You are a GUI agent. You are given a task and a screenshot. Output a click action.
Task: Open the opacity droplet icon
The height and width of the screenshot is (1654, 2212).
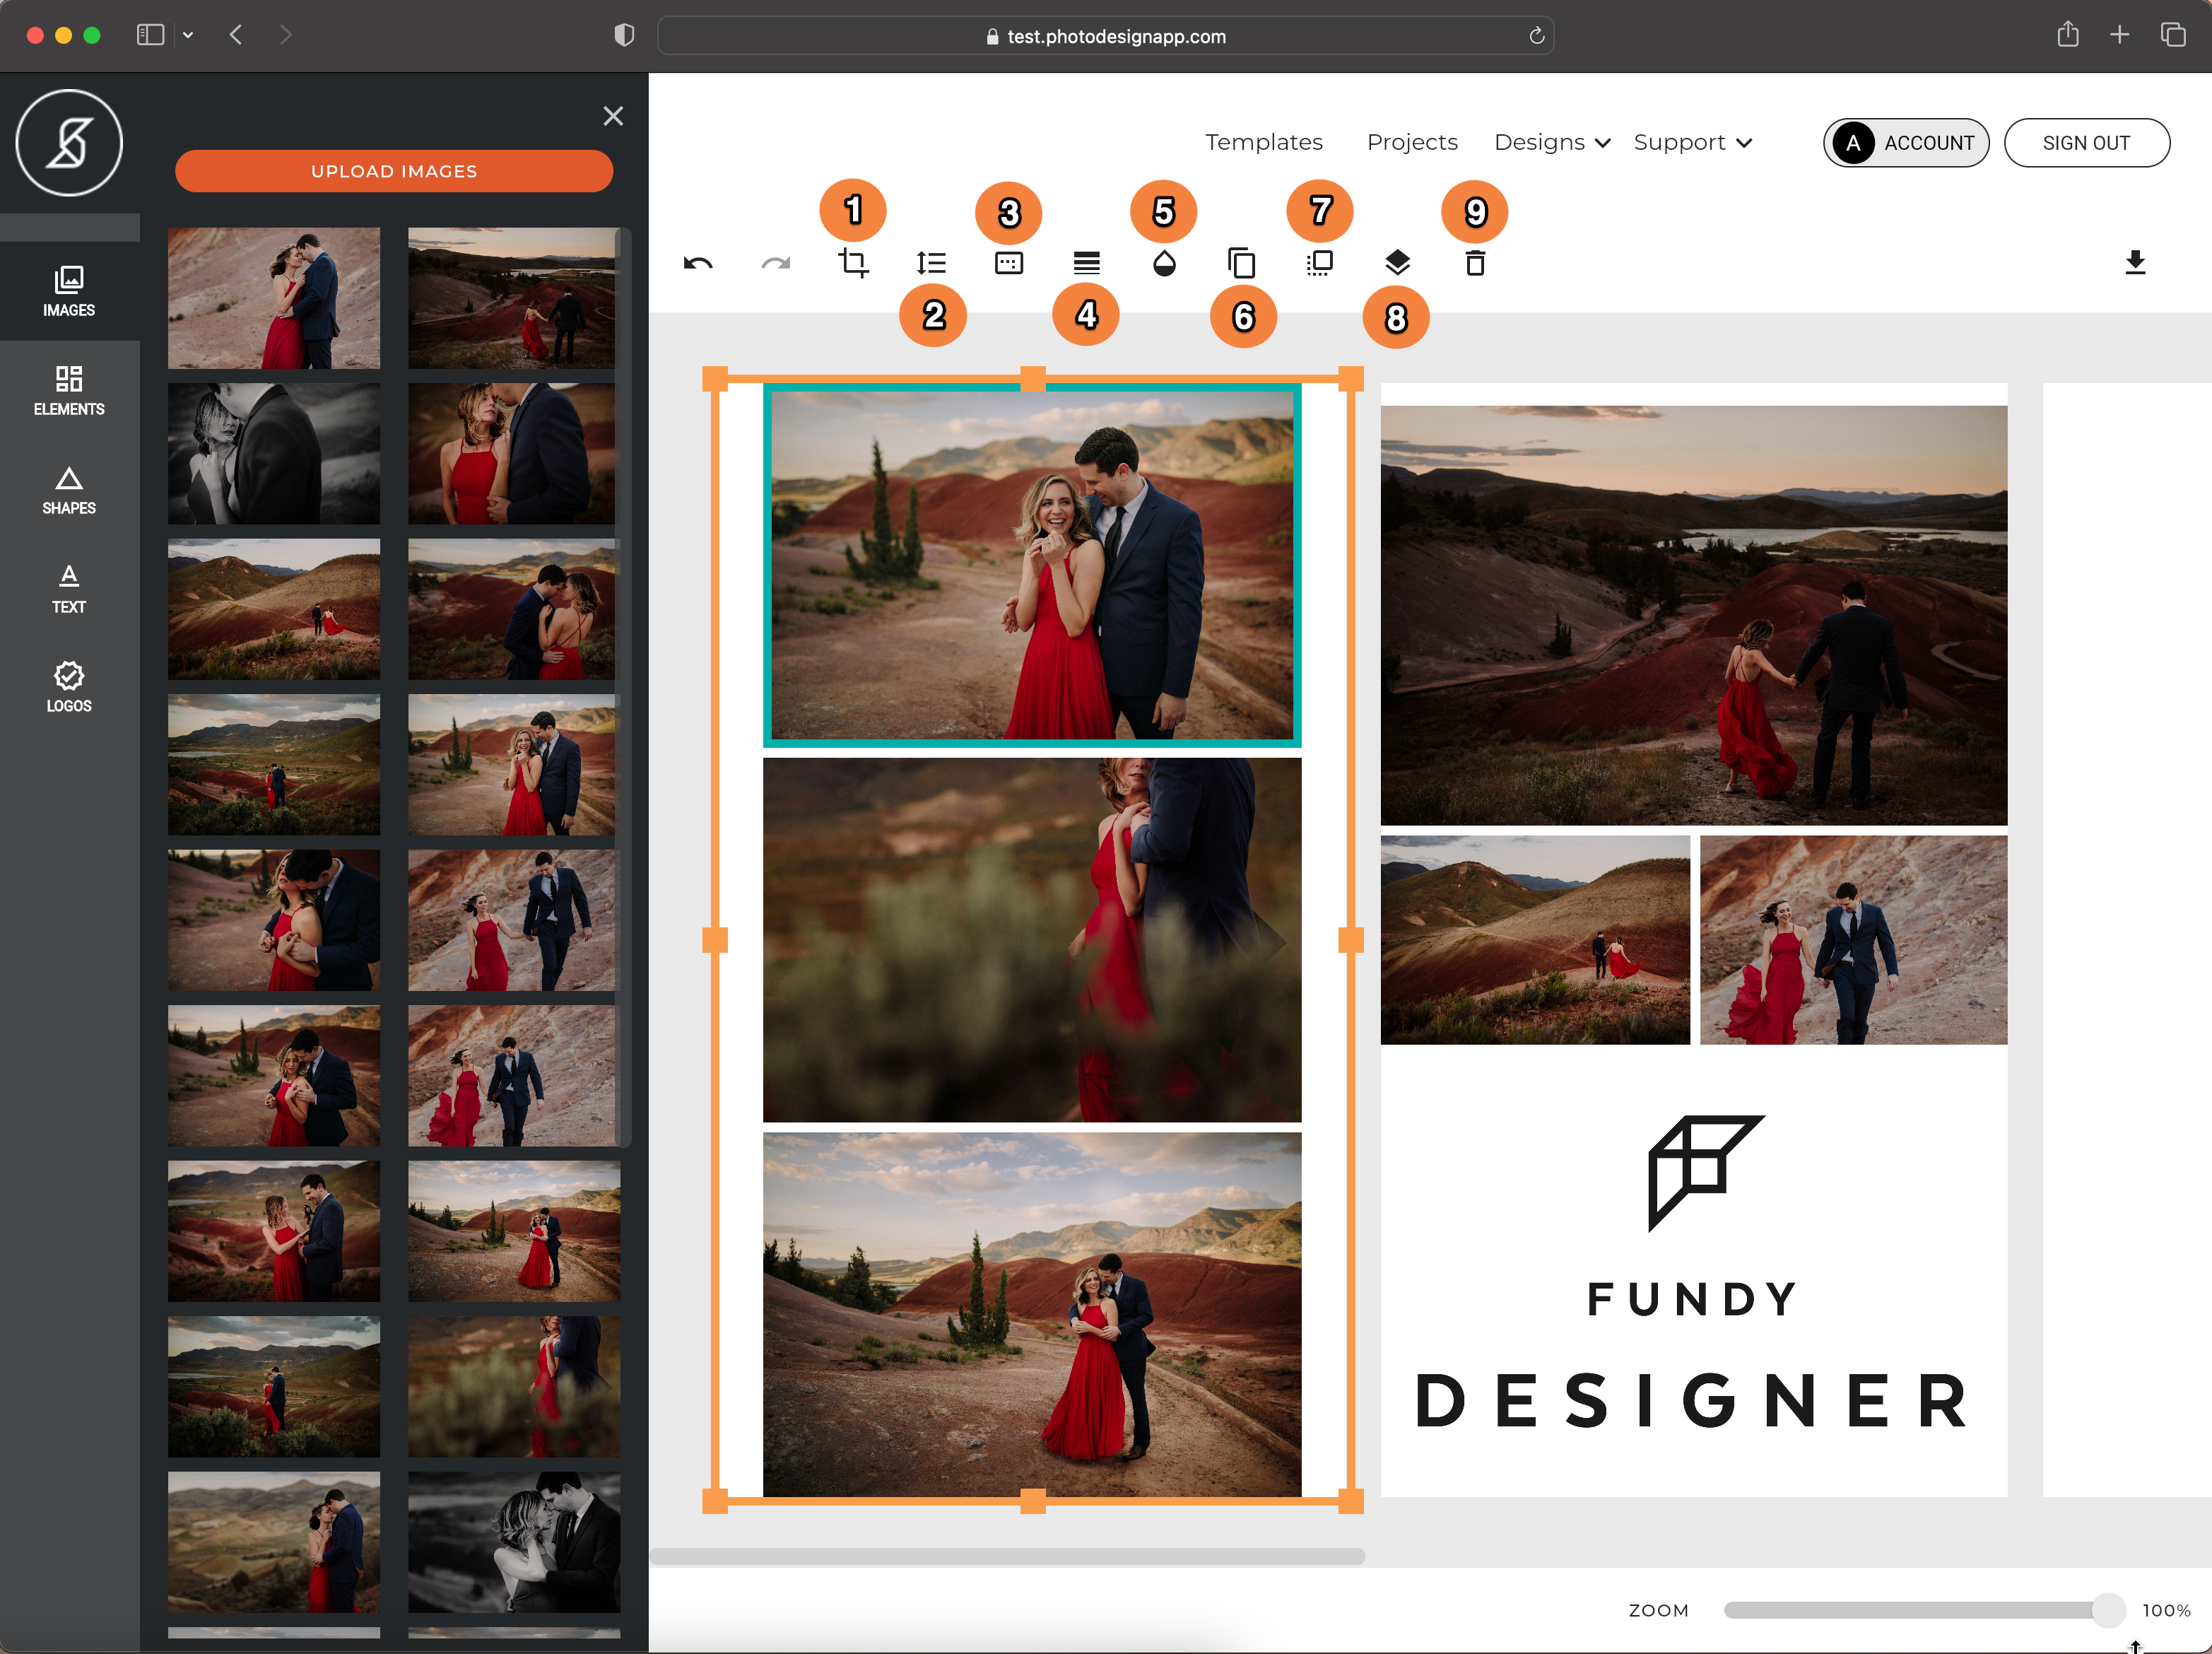coord(1164,263)
